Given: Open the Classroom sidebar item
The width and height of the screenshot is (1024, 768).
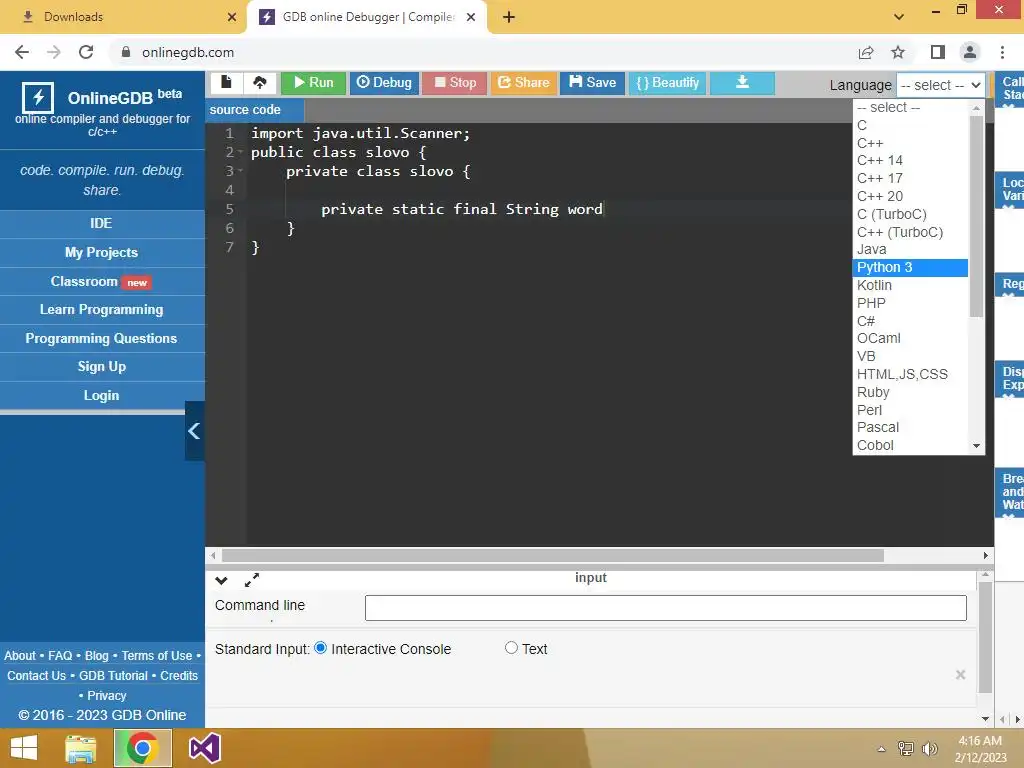Looking at the screenshot, I should 101,281.
